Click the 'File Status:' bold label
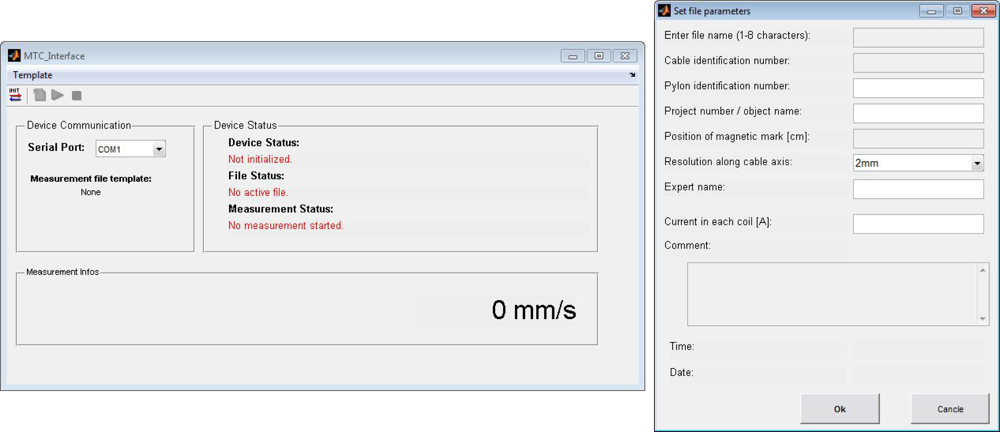The image size is (1000, 432). click(x=256, y=175)
